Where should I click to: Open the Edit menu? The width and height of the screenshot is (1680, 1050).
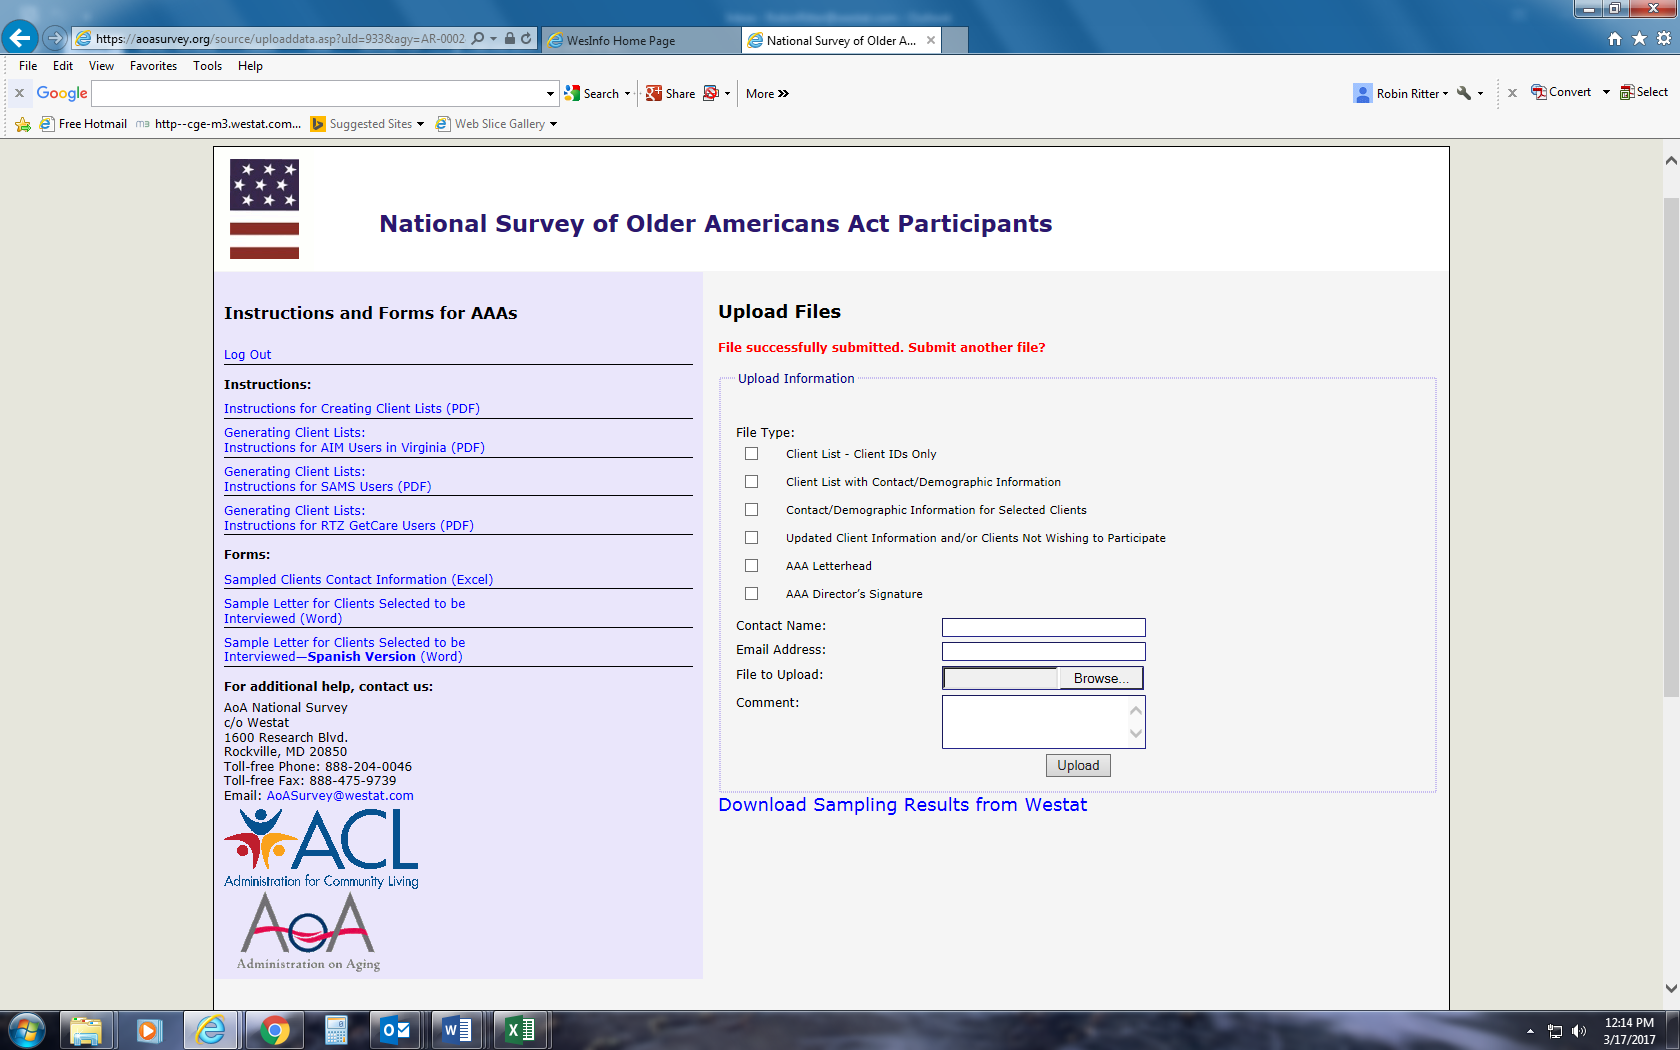point(63,66)
